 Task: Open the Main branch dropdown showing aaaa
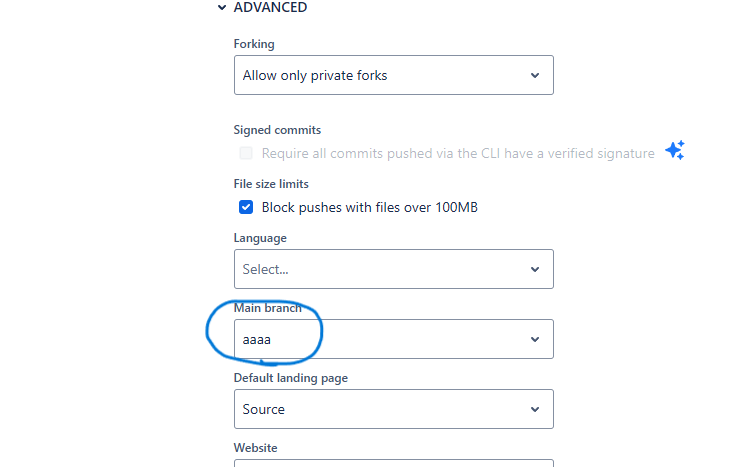coord(393,339)
